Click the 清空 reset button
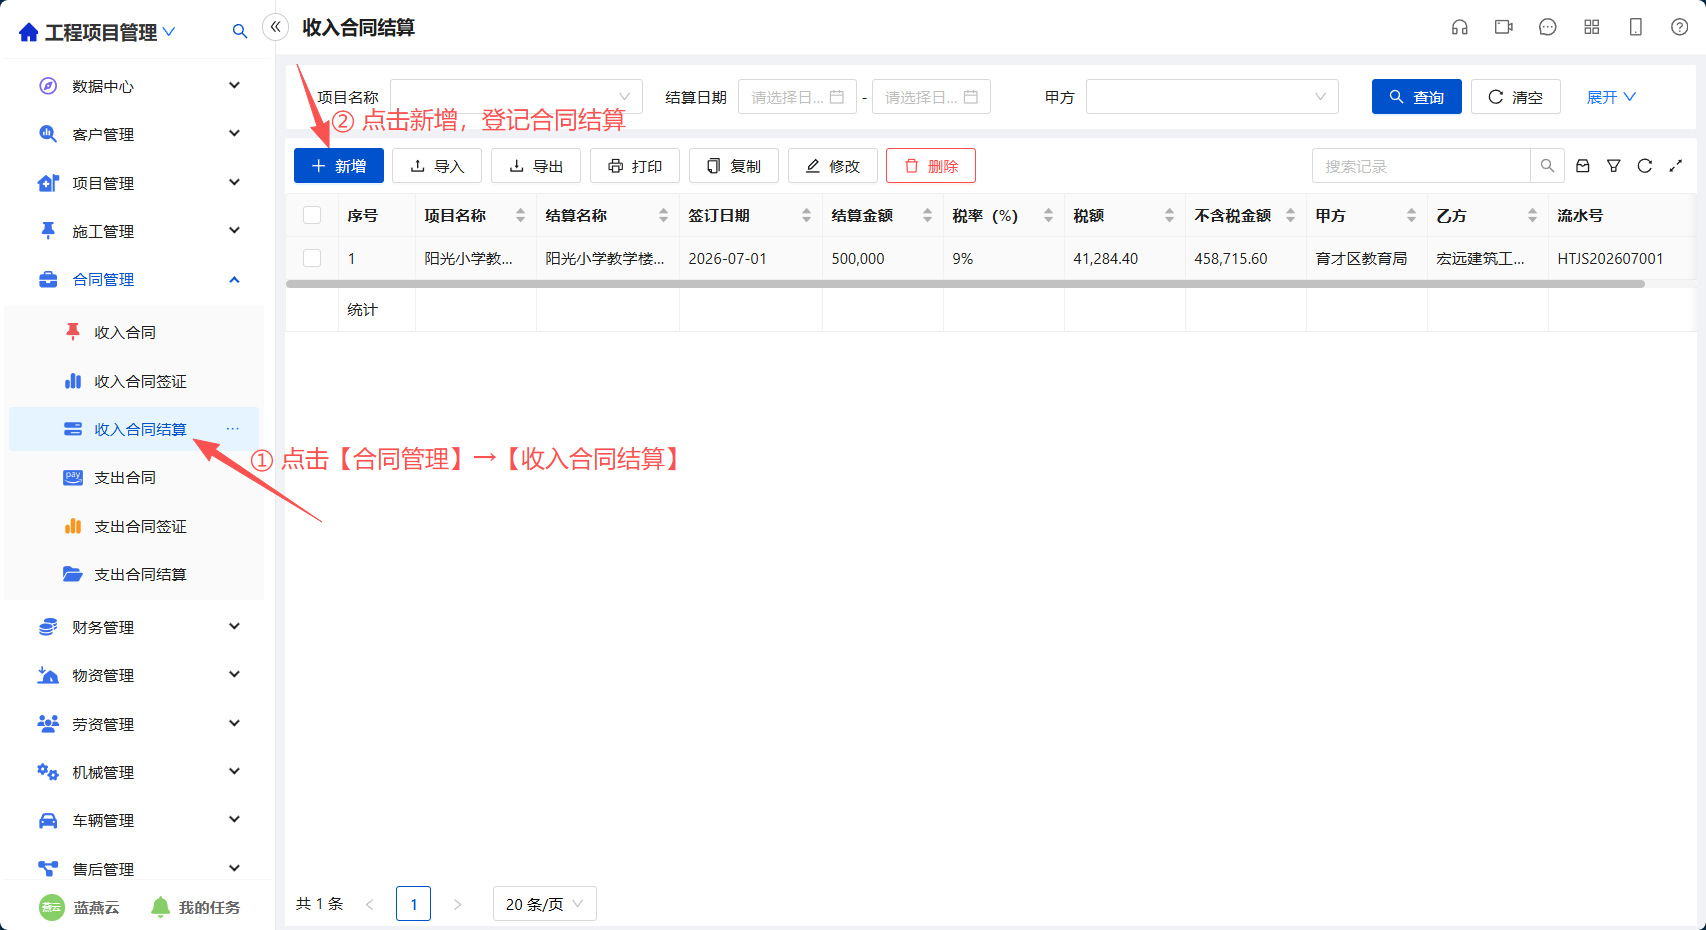 (1516, 97)
